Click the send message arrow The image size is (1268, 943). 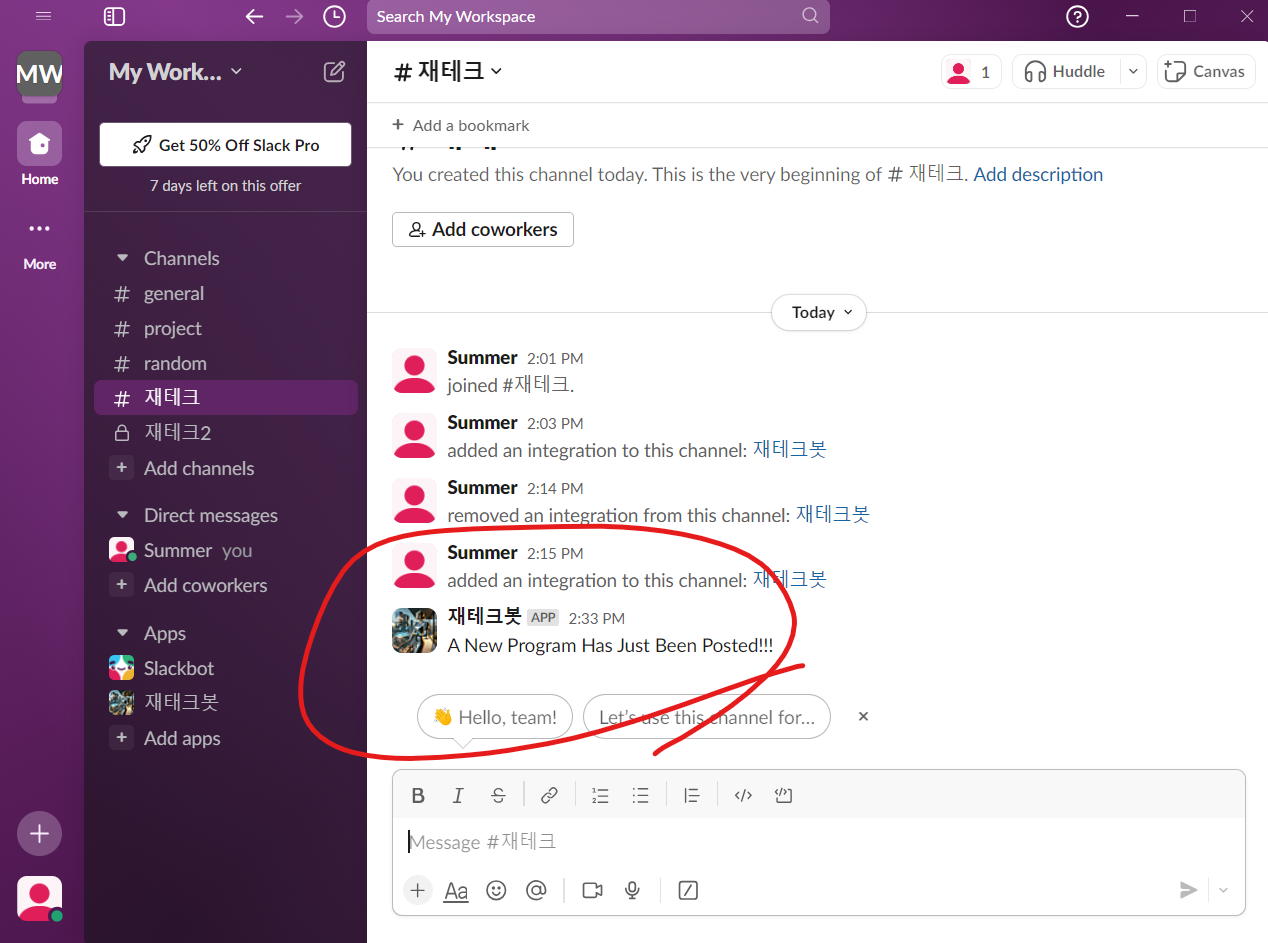click(1188, 890)
